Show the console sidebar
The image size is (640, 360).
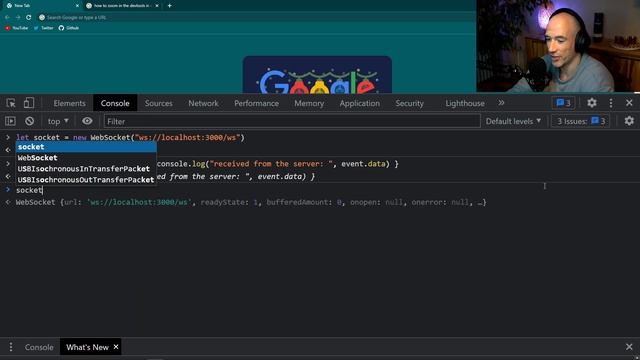click(10, 121)
